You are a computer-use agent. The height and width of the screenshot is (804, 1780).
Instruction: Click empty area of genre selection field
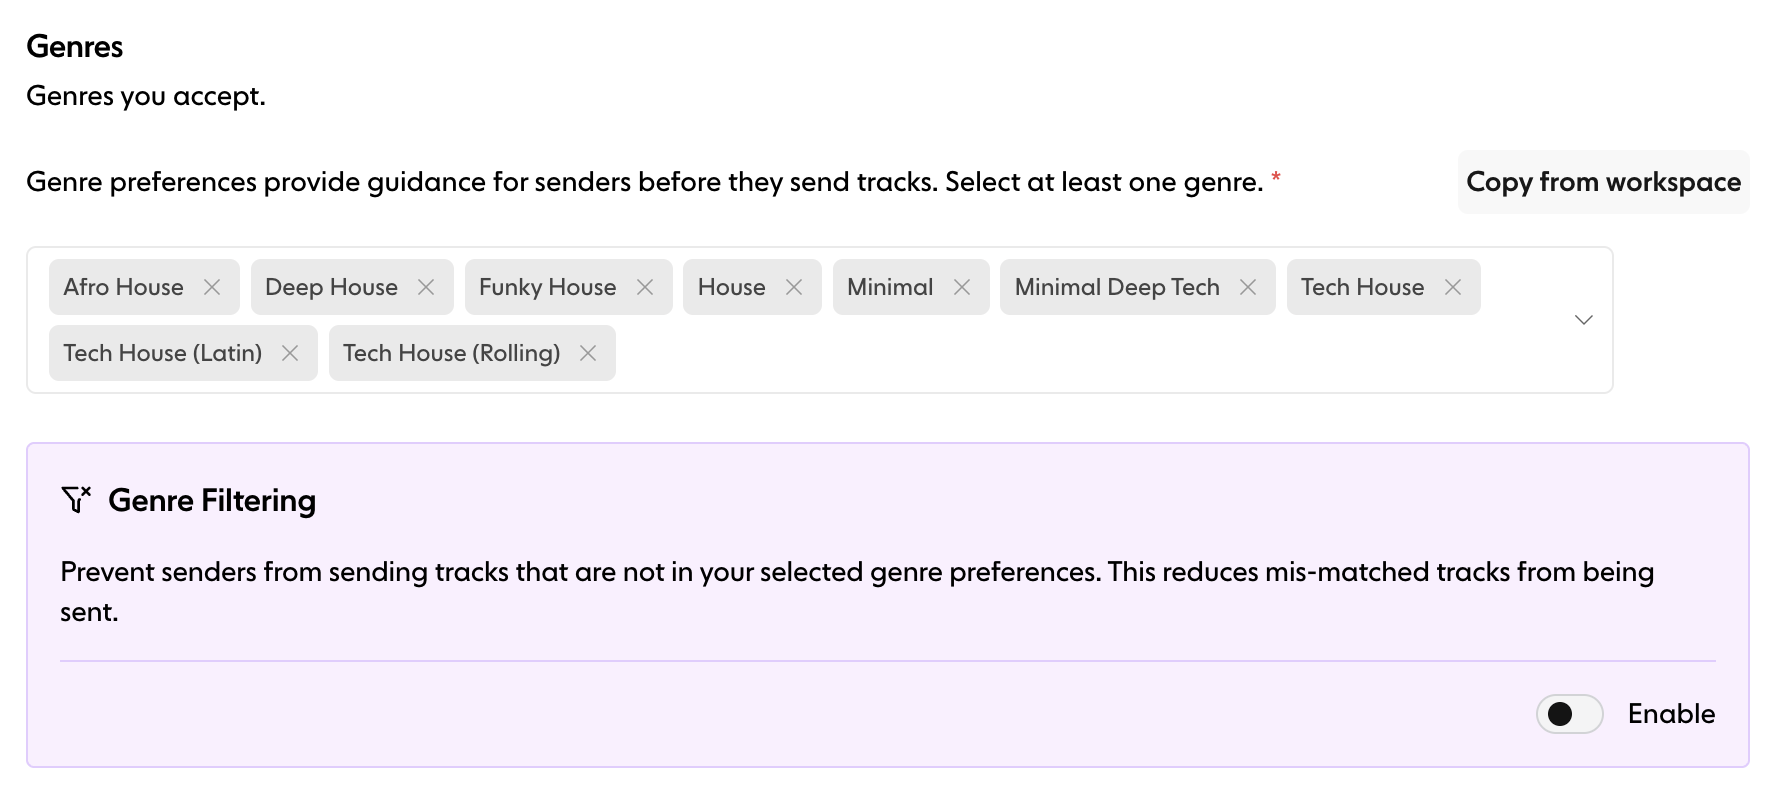coord(1000,354)
